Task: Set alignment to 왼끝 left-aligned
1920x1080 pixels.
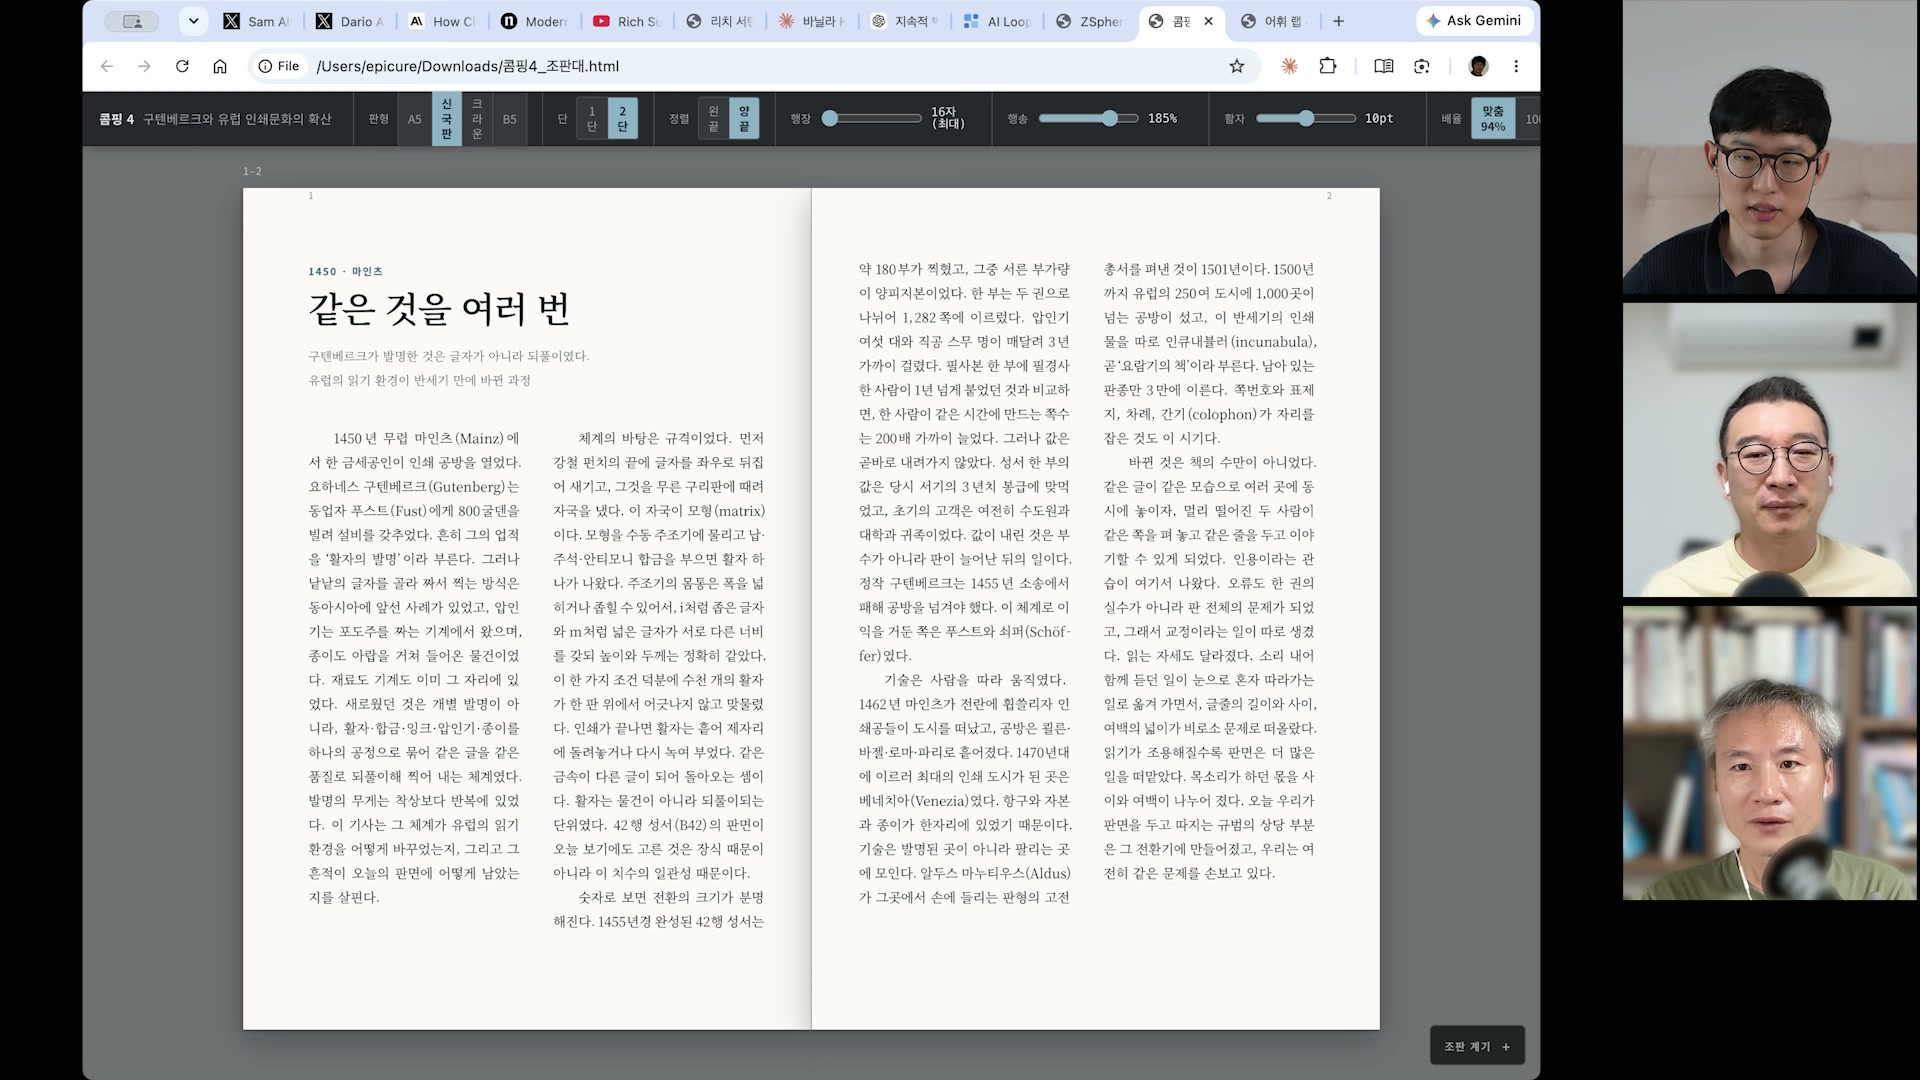Action: [x=713, y=119]
